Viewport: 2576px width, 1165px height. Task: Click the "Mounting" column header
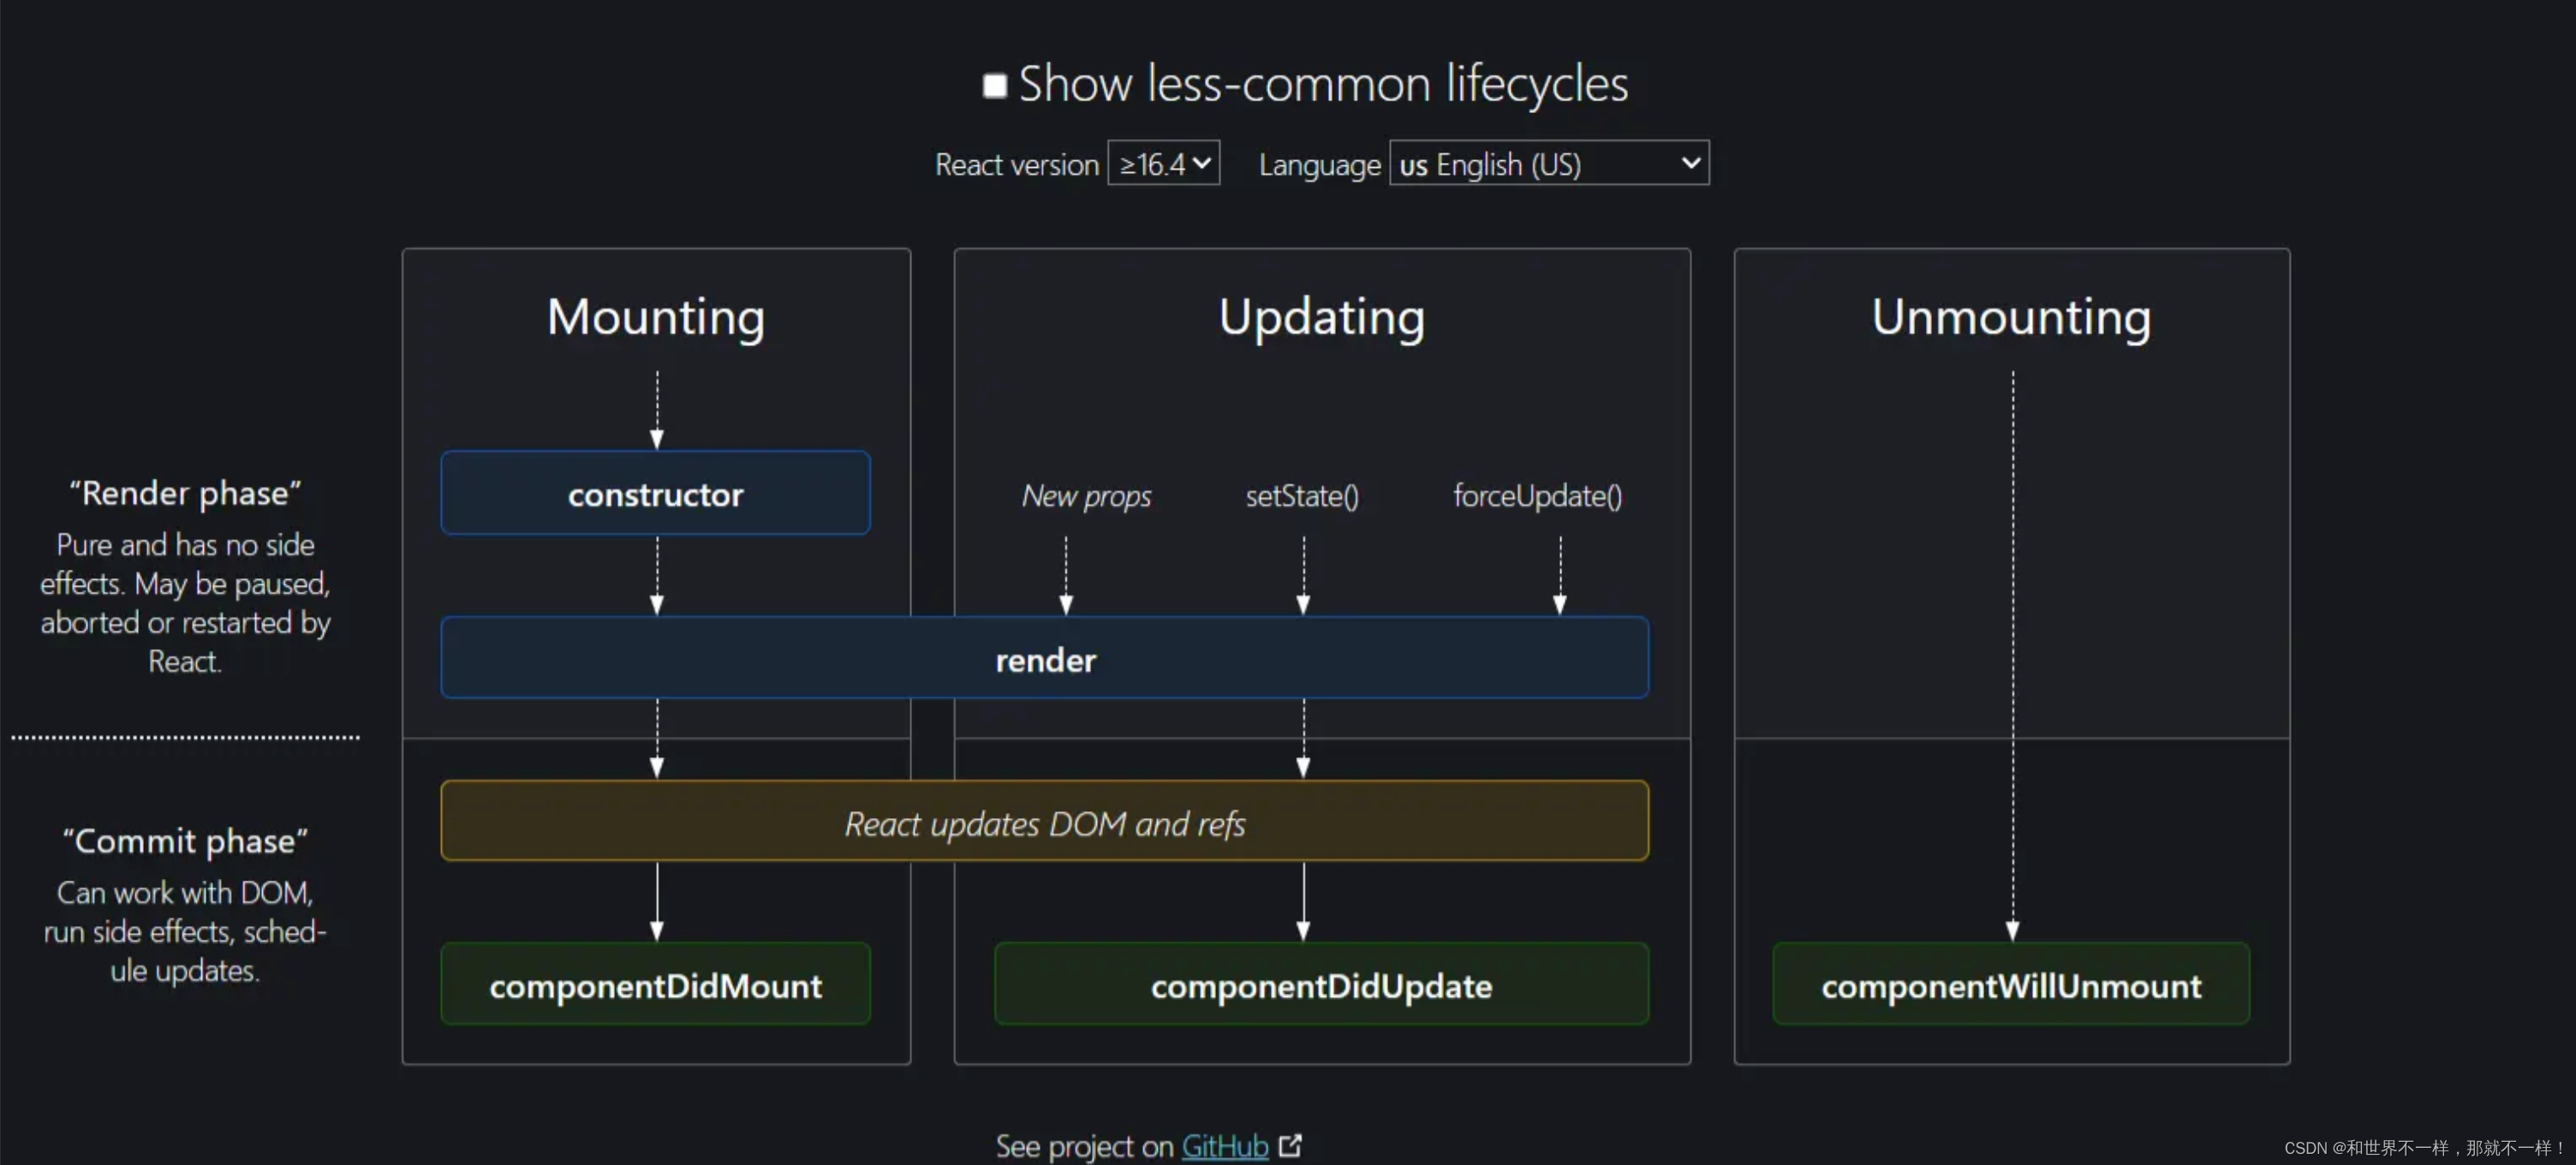[655, 317]
